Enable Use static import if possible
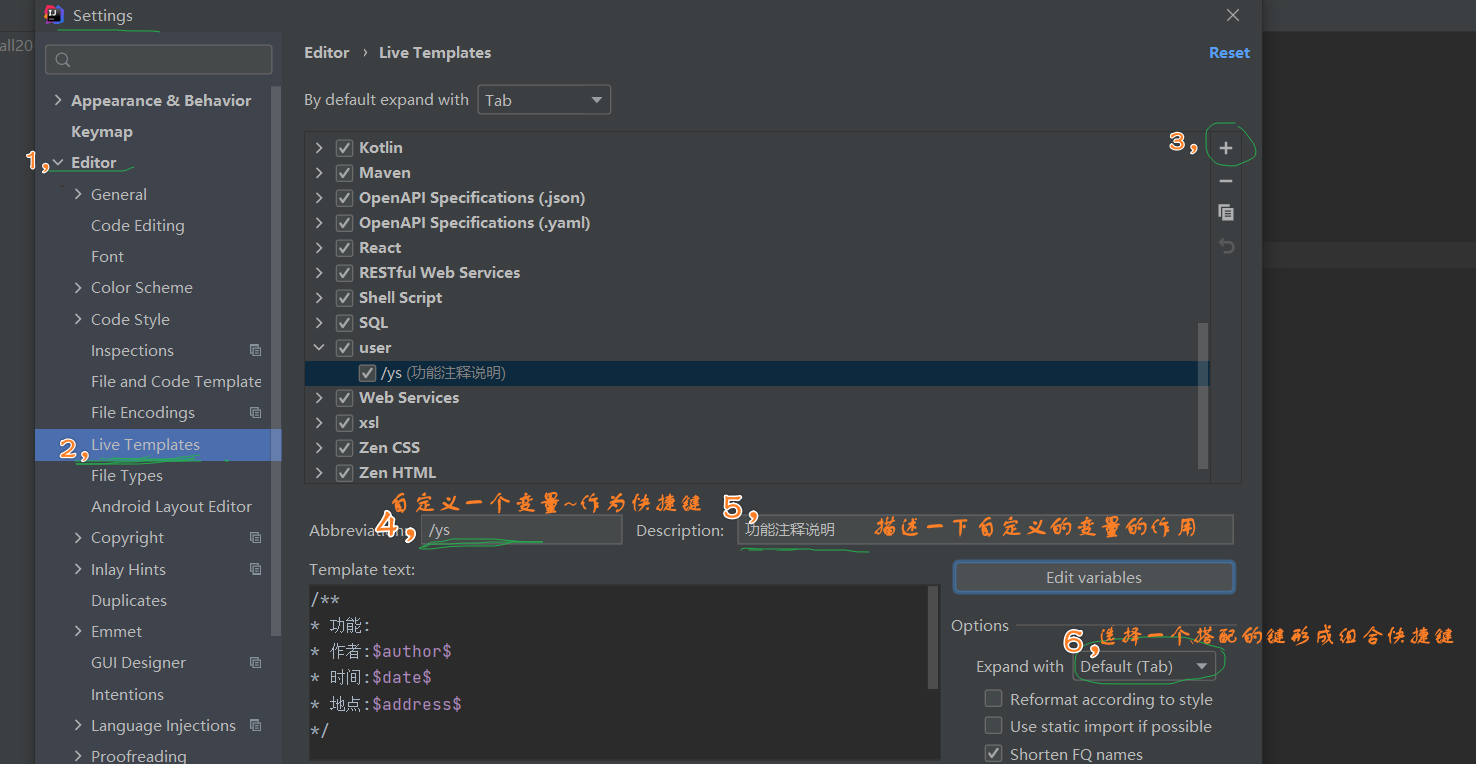1476x764 pixels. [x=993, y=726]
